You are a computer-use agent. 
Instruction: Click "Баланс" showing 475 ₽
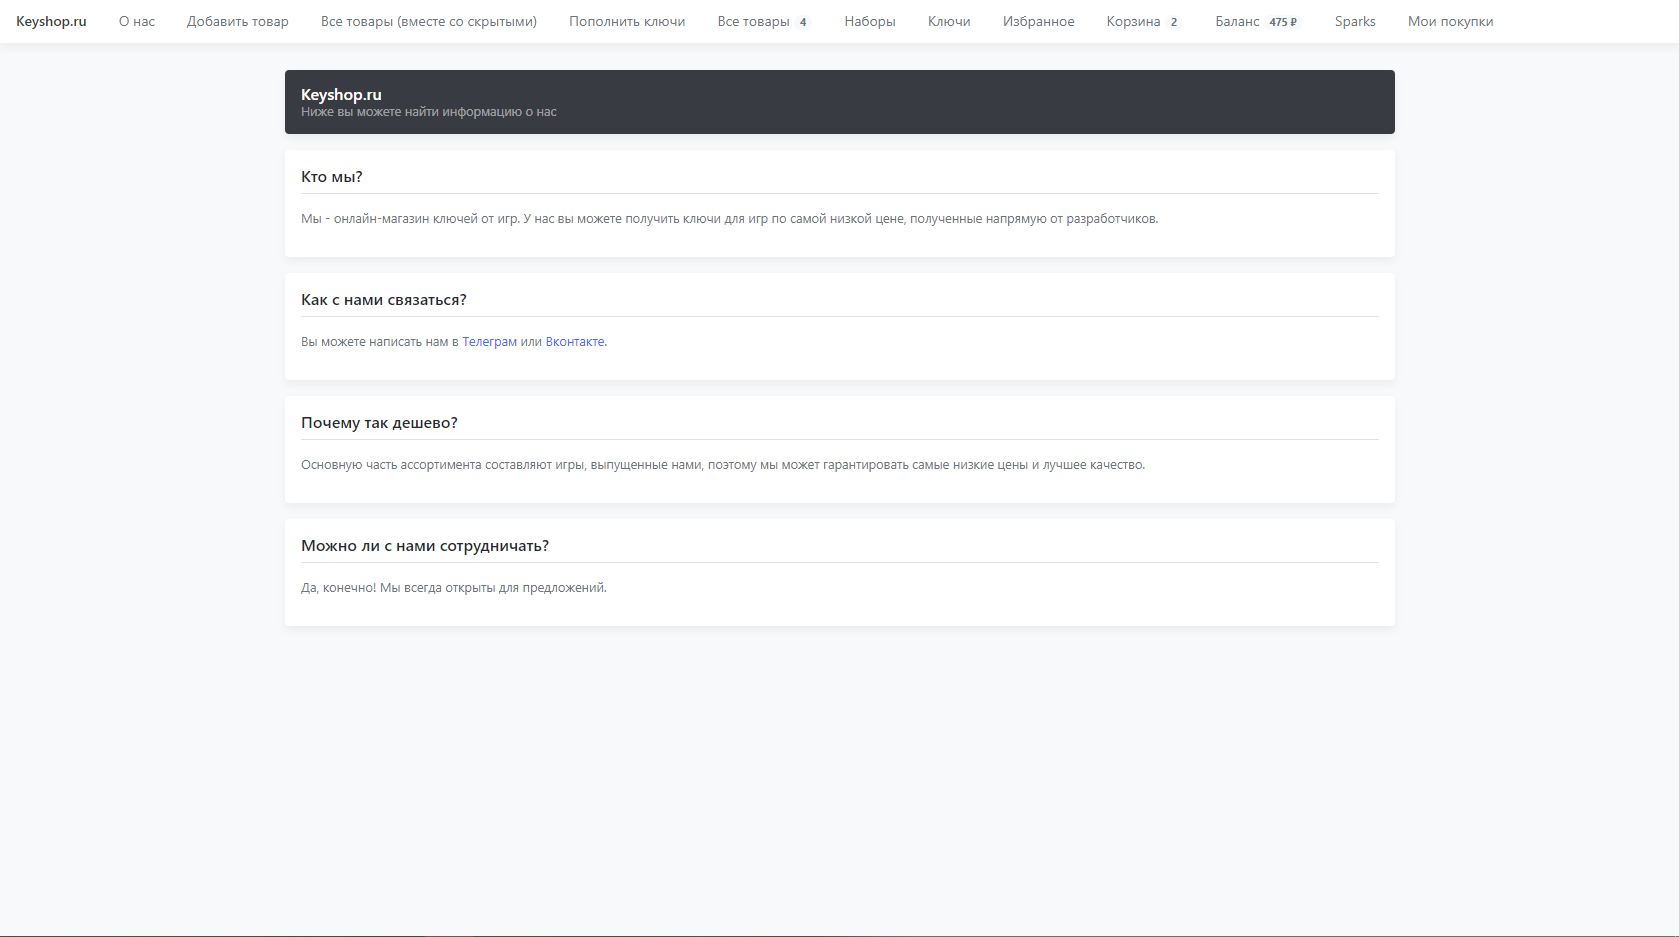click(1256, 21)
